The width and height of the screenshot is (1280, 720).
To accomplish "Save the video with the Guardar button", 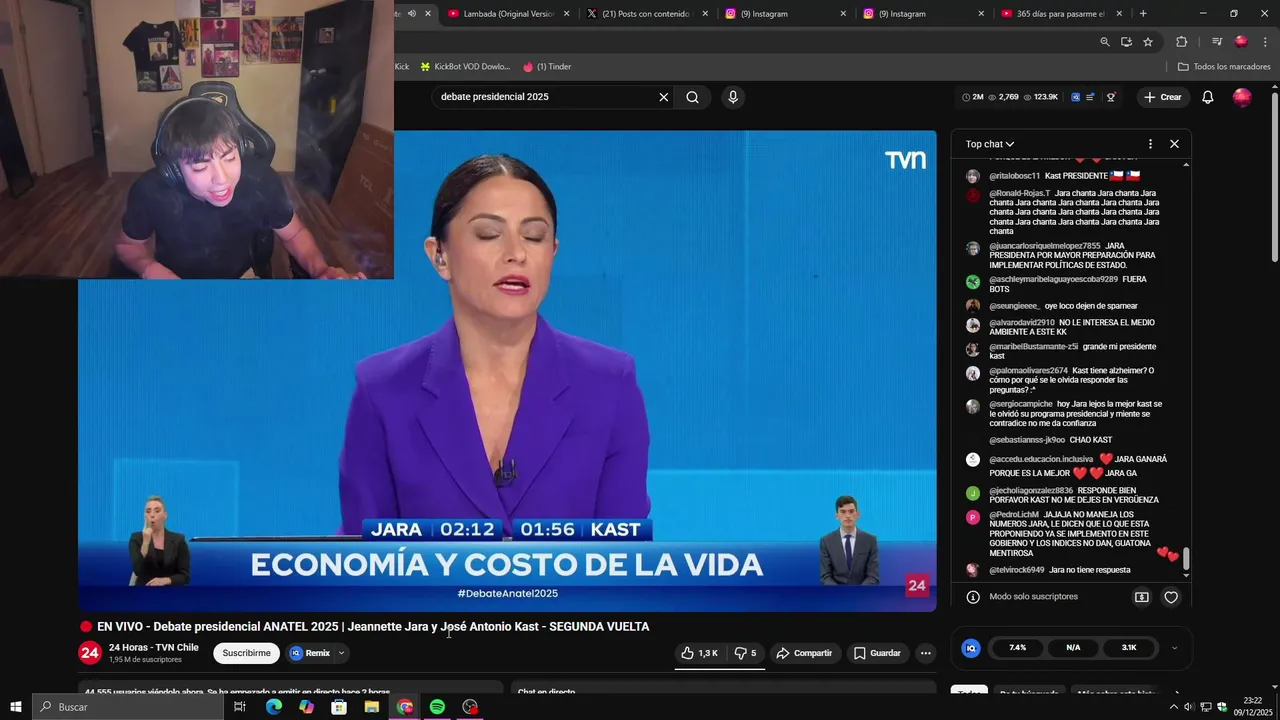I will (x=877, y=653).
